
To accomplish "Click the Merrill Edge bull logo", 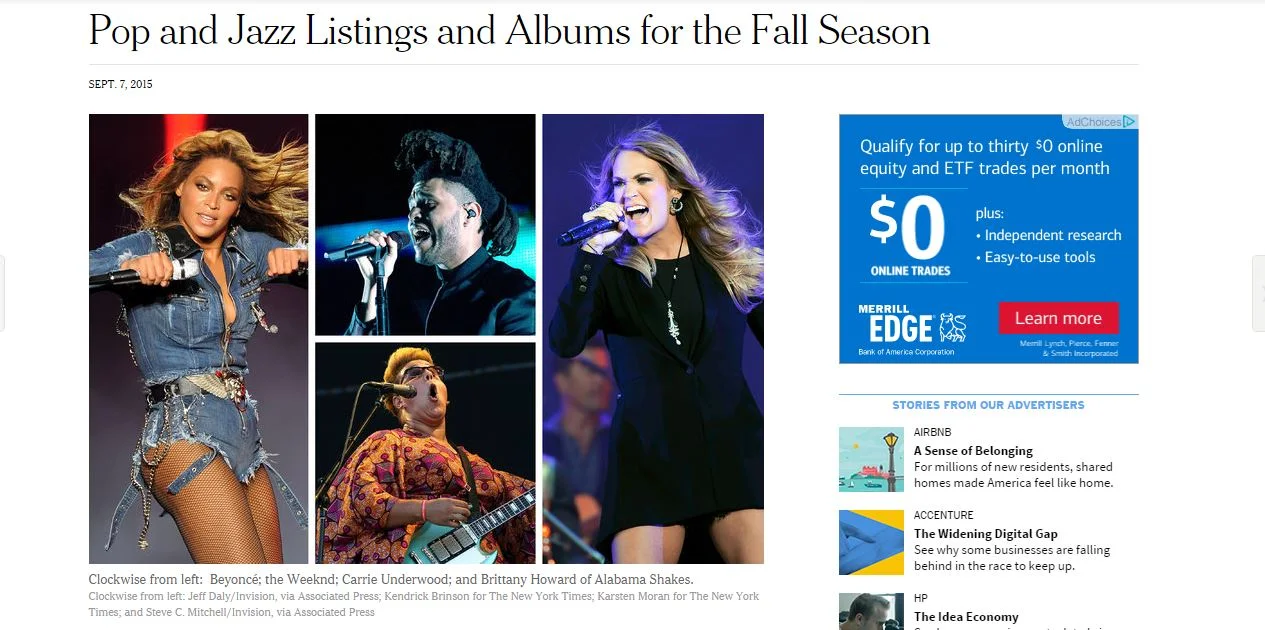I will pos(953,328).
